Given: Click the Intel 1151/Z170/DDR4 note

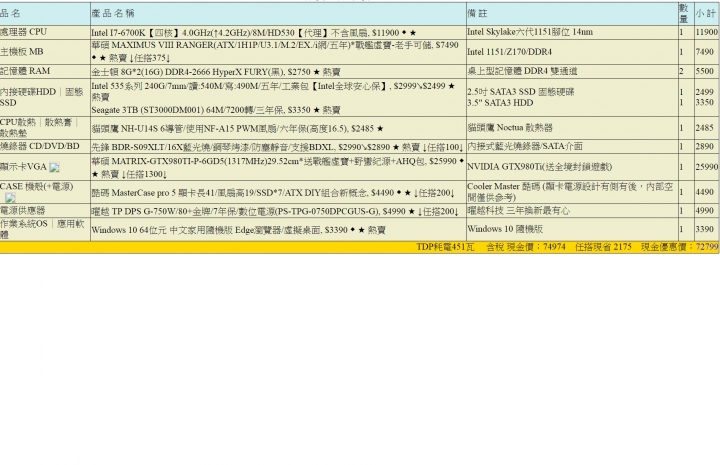Looking at the screenshot, I should pyautogui.click(x=510, y=52).
